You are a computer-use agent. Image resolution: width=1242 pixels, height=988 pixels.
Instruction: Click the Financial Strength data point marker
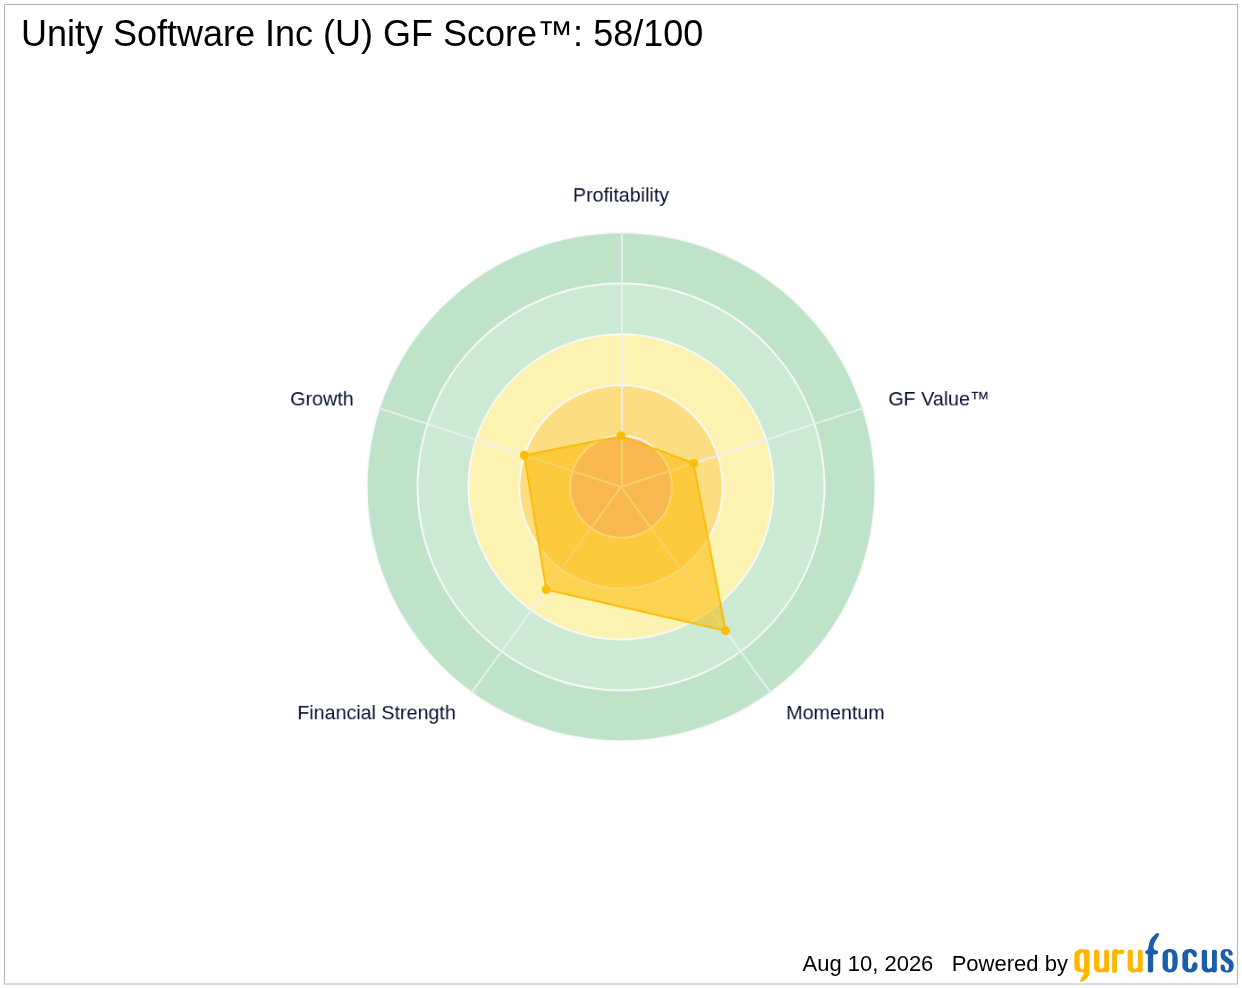tap(546, 590)
